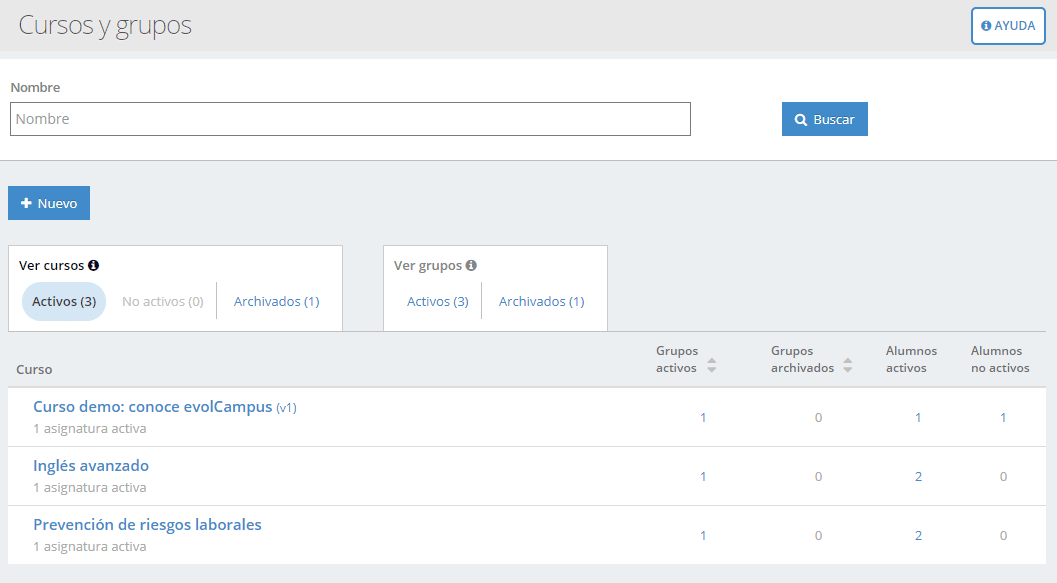1057x583 pixels.
Task: Select the Activos (3) courses filter
Action: (64, 301)
